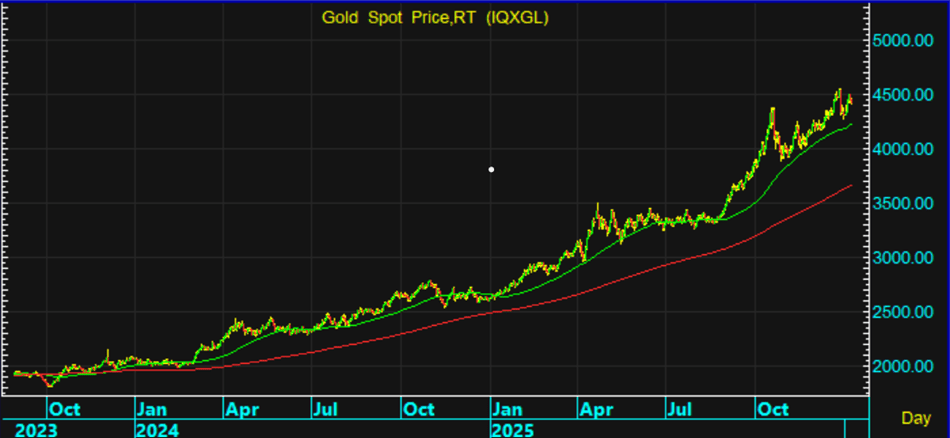Select the 2500.00 price level label

pyautogui.click(x=908, y=312)
